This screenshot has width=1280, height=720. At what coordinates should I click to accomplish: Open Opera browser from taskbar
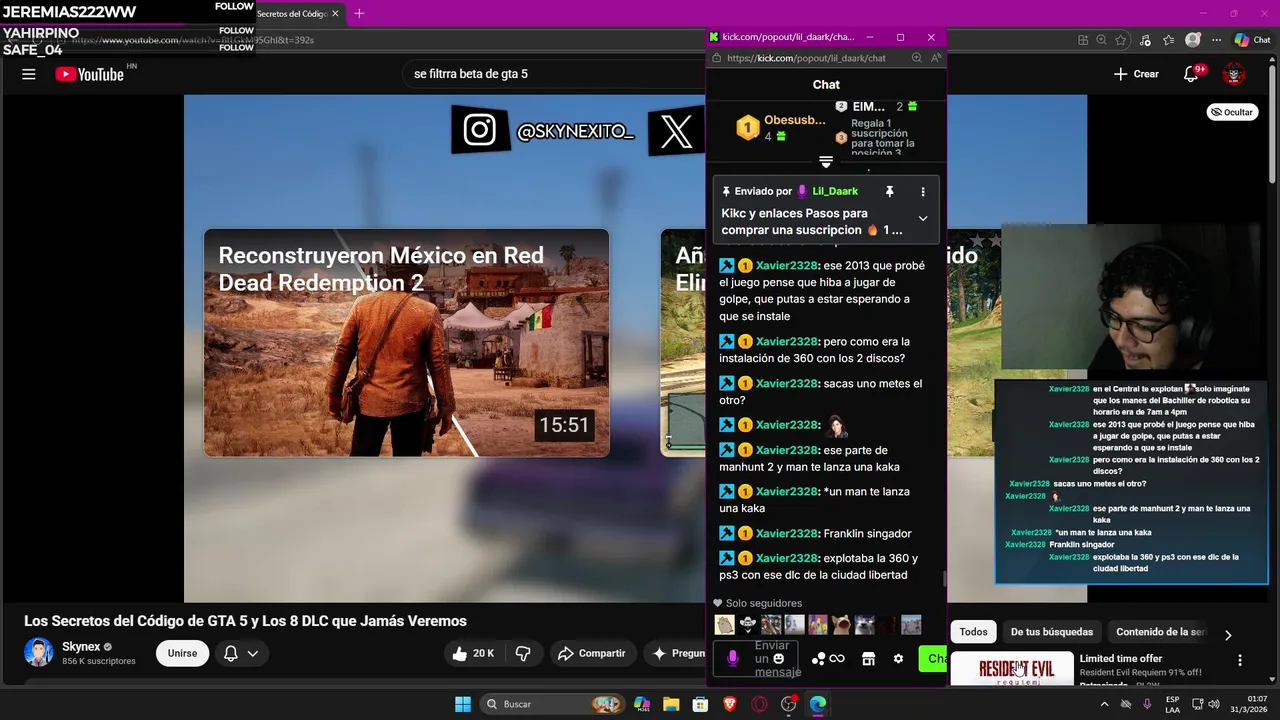[x=759, y=704]
